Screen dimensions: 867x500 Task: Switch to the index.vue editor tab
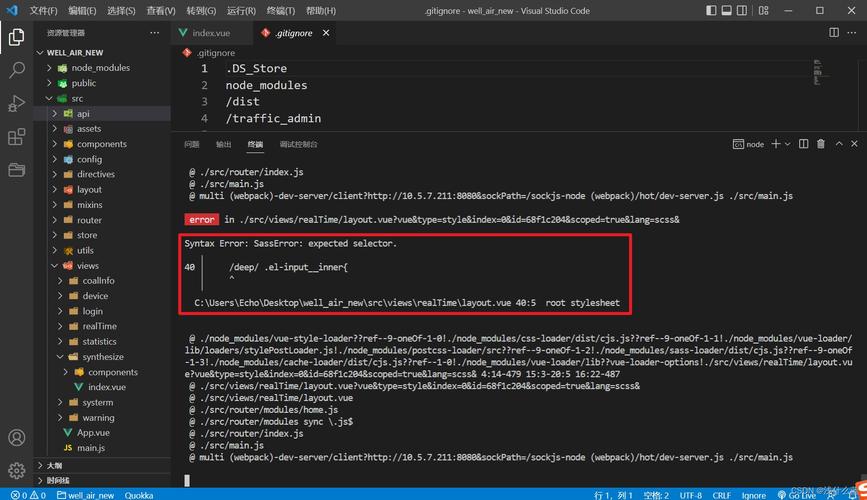pos(212,33)
